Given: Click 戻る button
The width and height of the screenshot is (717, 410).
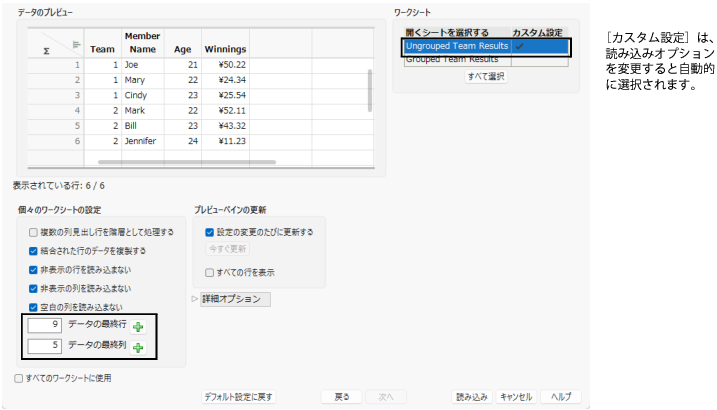Looking at the screenshot, I should (341, 397).
